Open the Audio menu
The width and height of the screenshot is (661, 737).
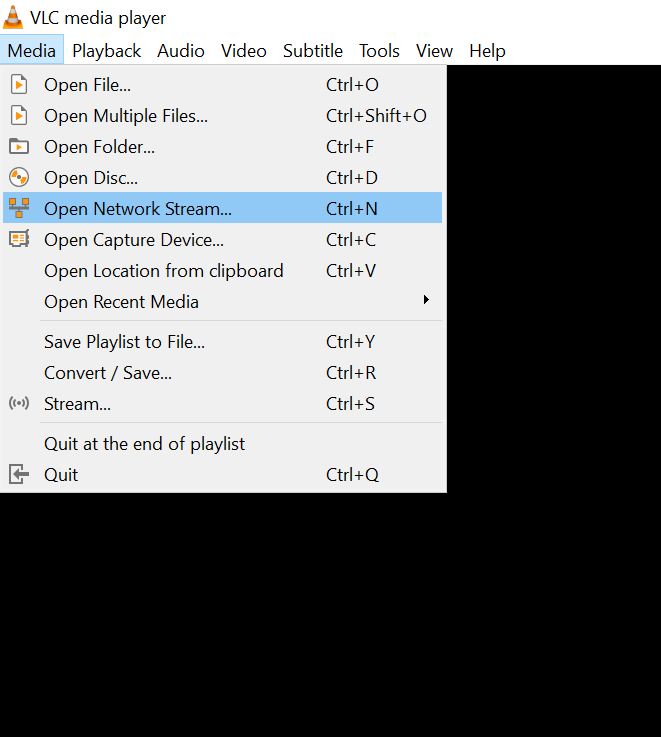coord(181,51)
